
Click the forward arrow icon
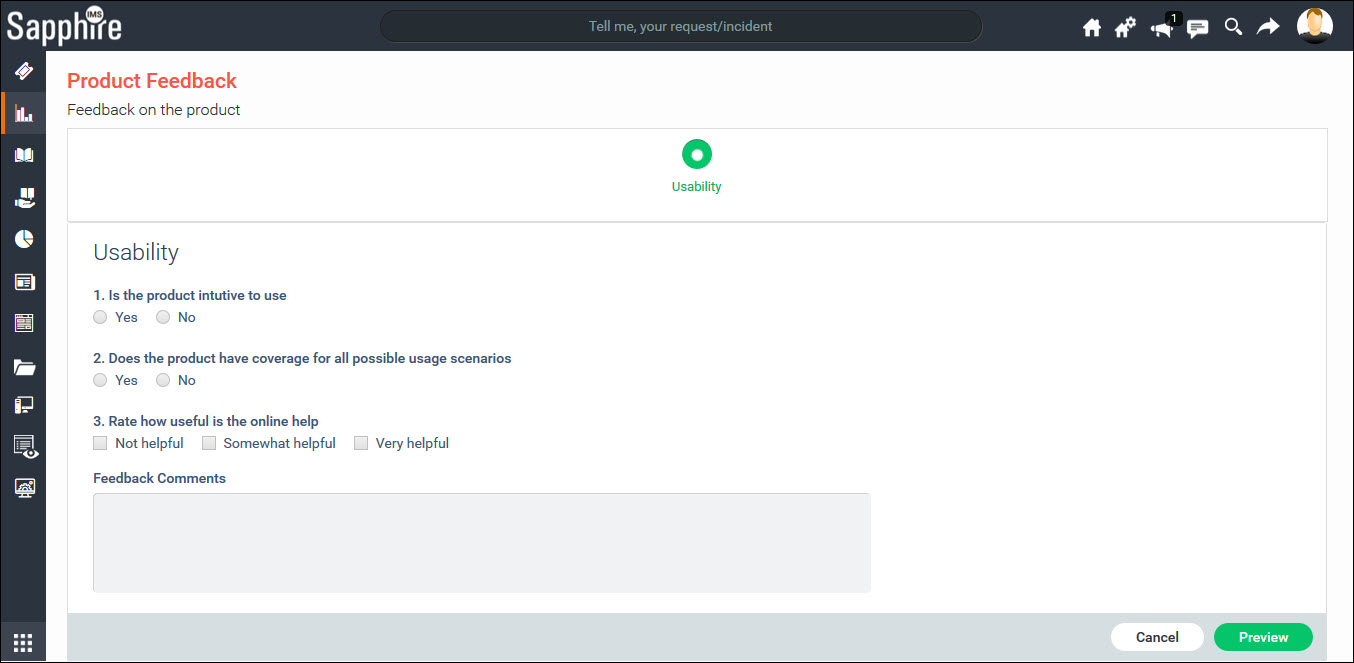pyautogui.click(x=1268, y=27)
